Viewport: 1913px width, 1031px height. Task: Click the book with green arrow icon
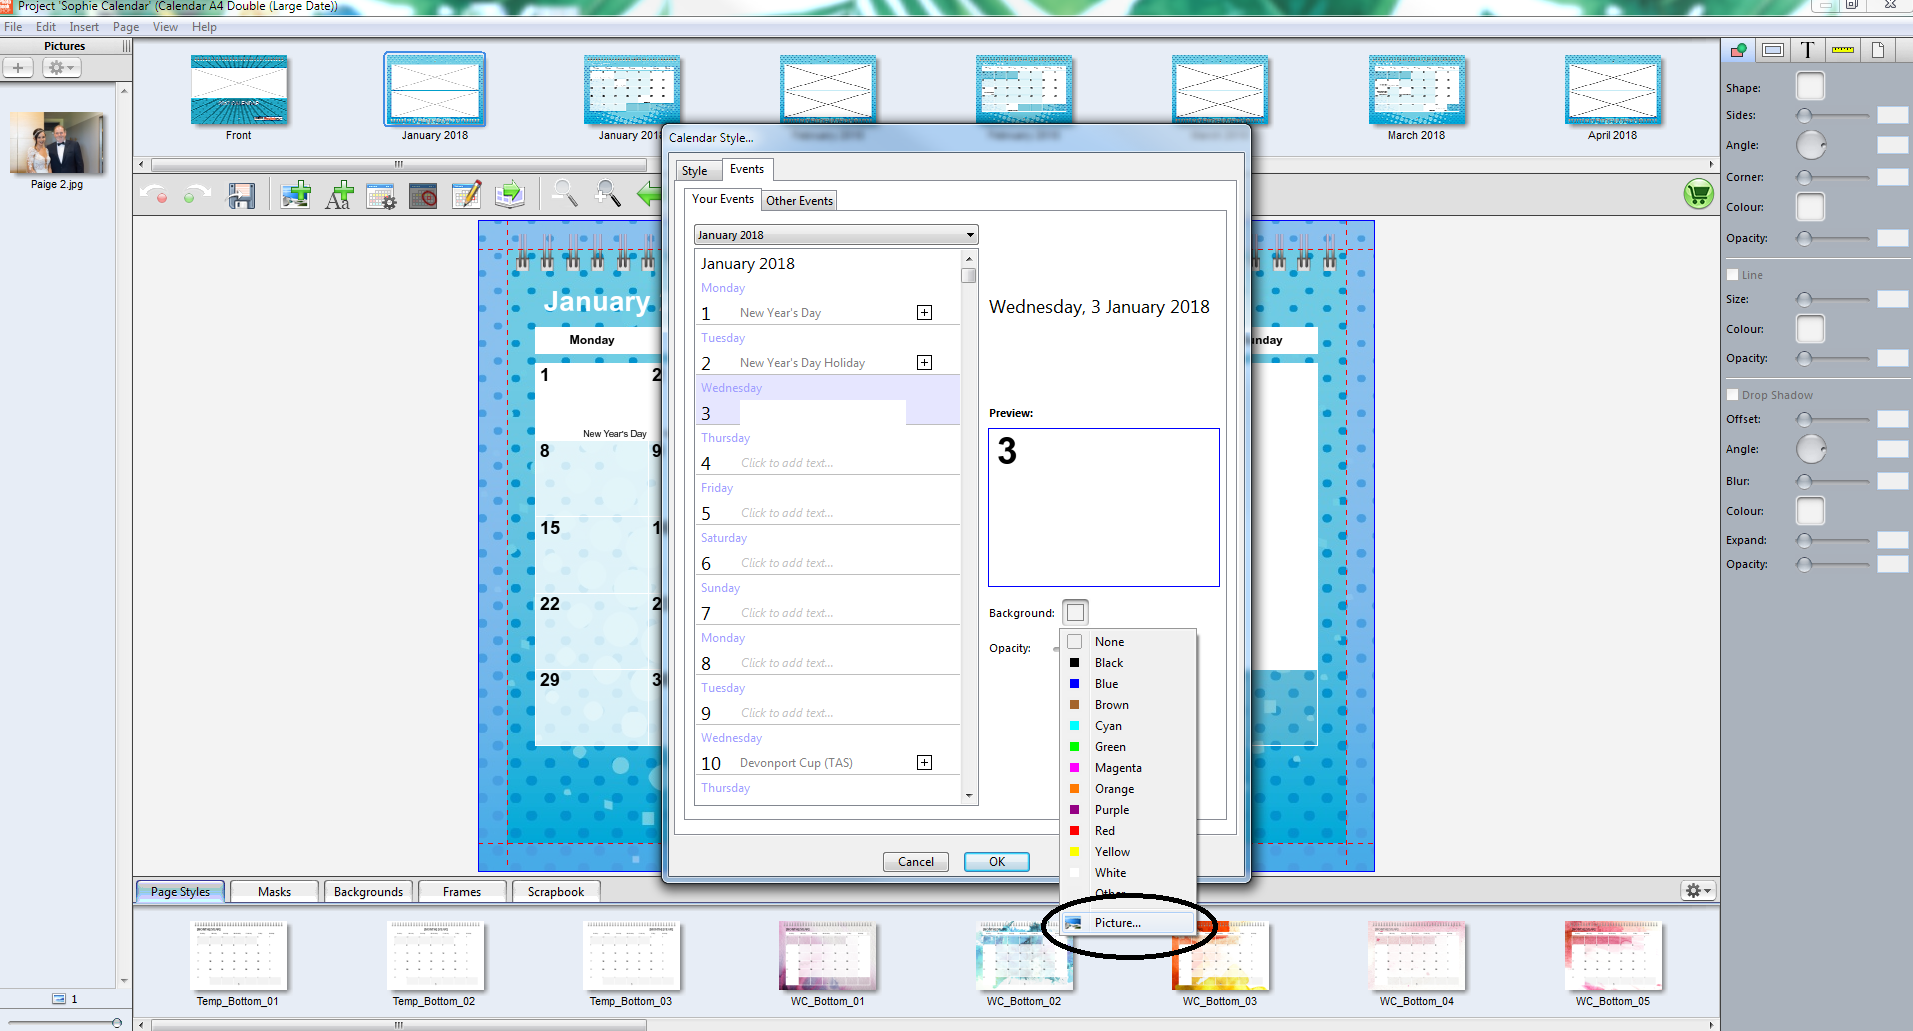coord(510,194)
